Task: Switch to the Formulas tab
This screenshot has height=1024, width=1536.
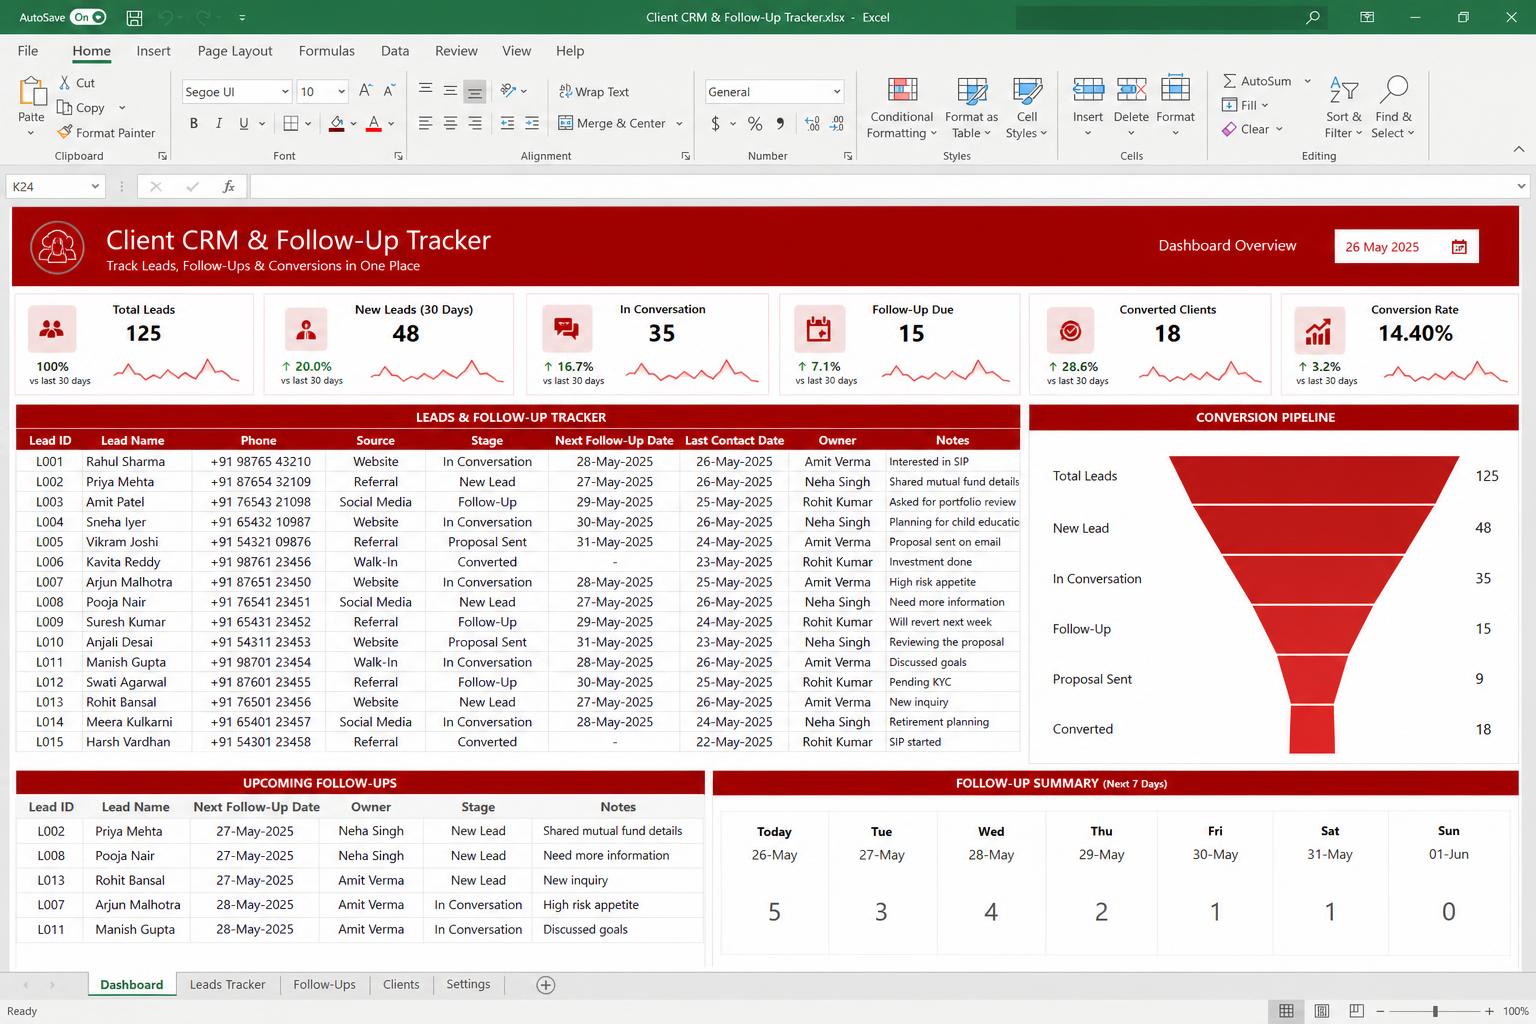Action: pos(326,51)
